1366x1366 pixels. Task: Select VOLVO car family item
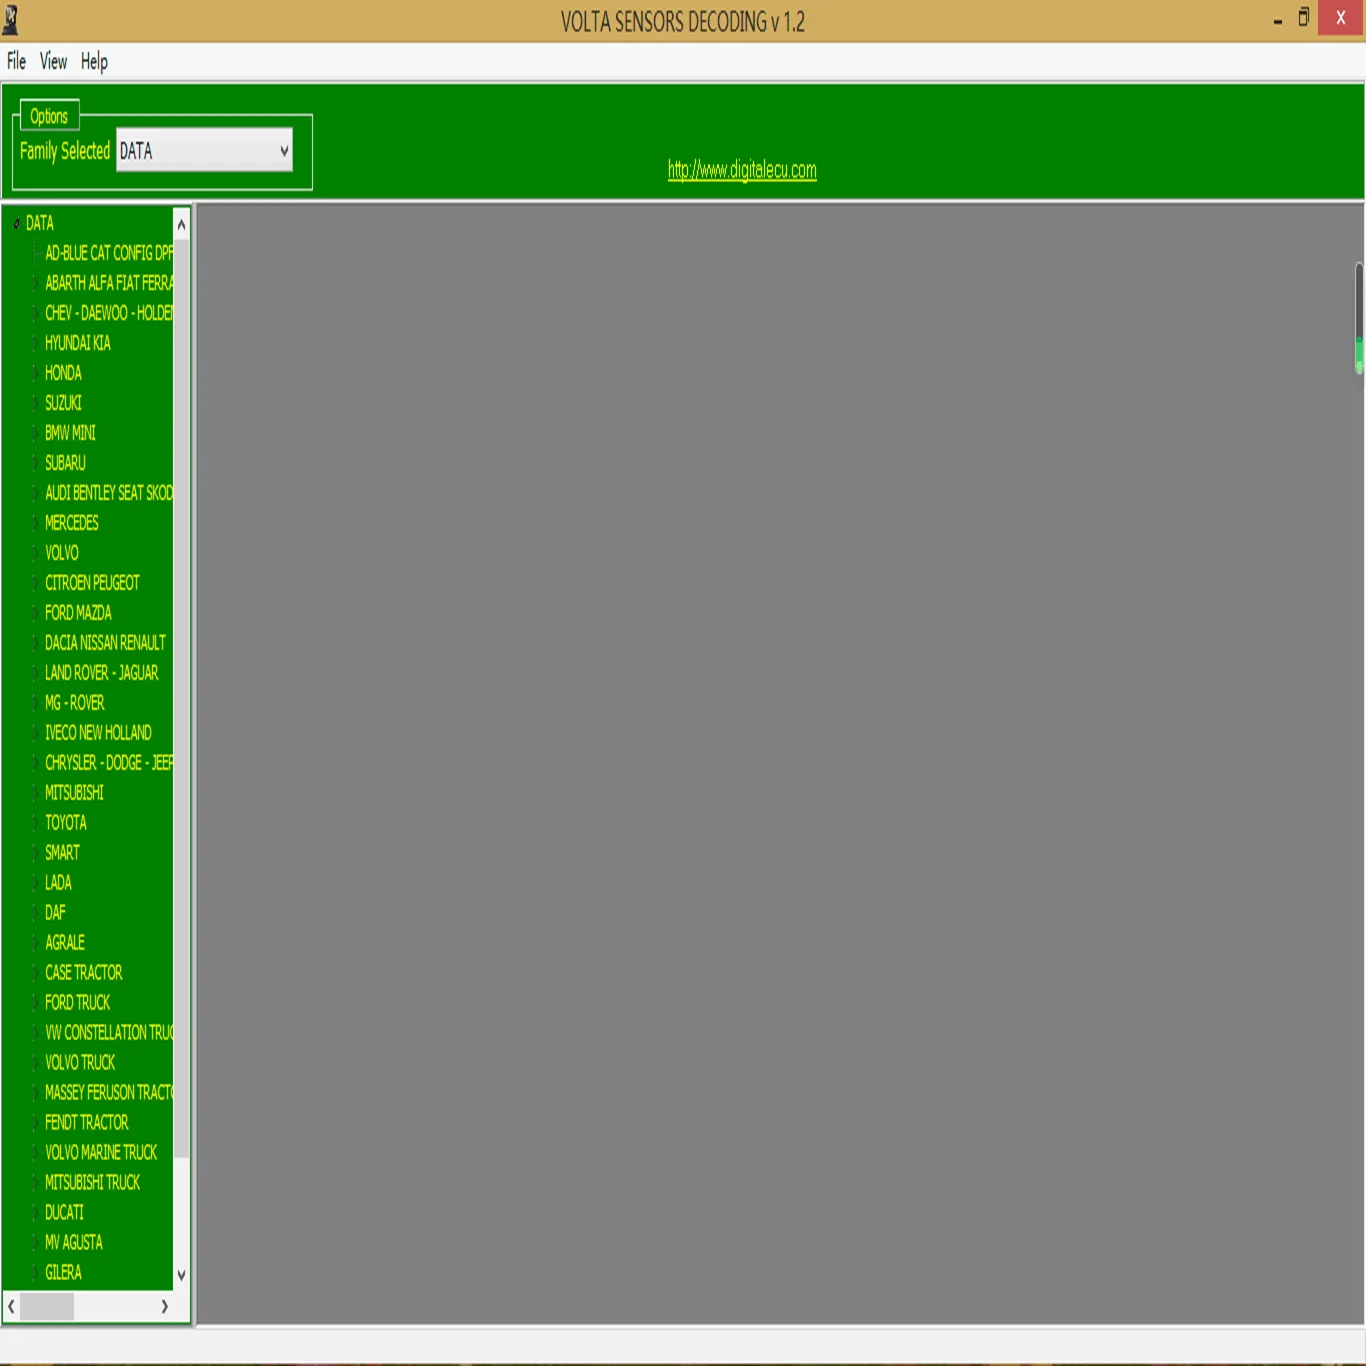[x=62, y=553]
